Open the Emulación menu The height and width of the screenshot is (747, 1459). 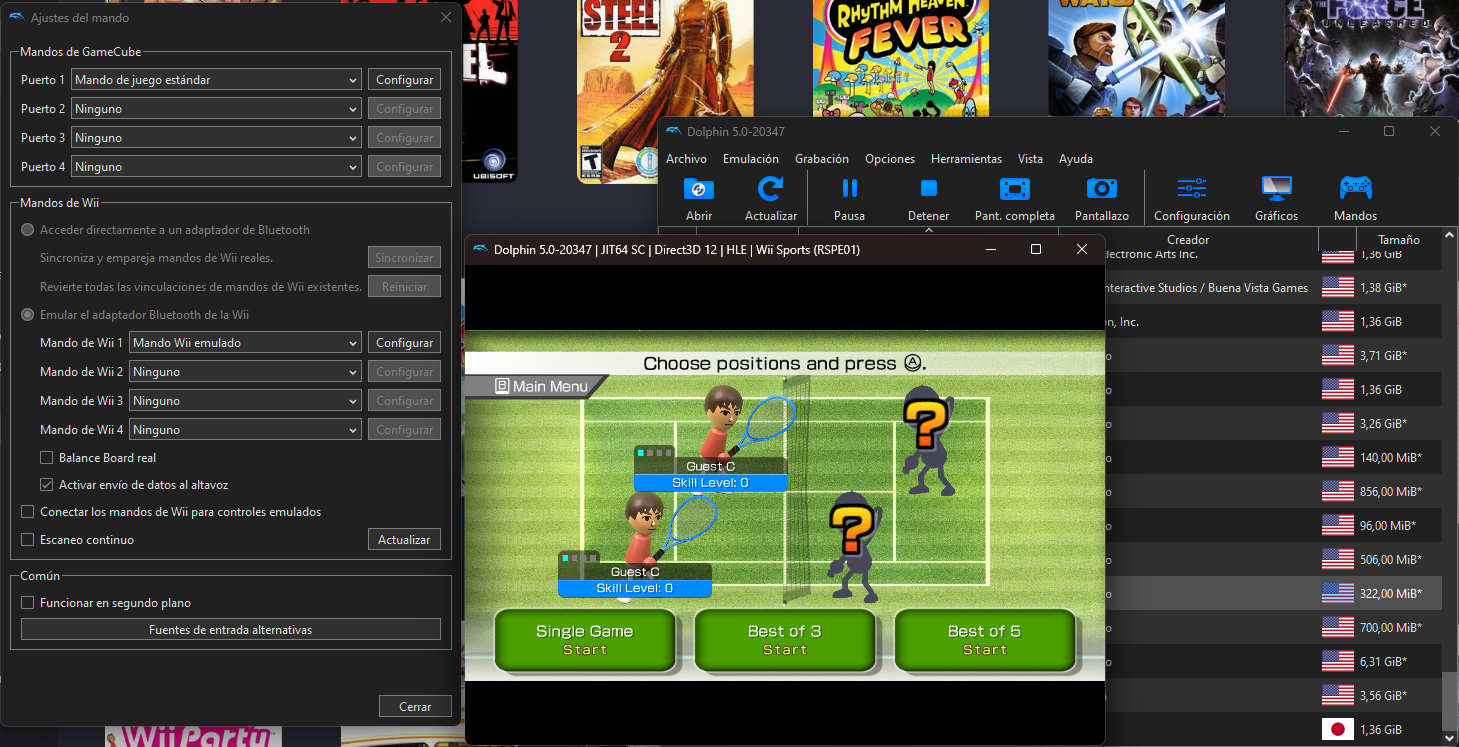point(751,159)
